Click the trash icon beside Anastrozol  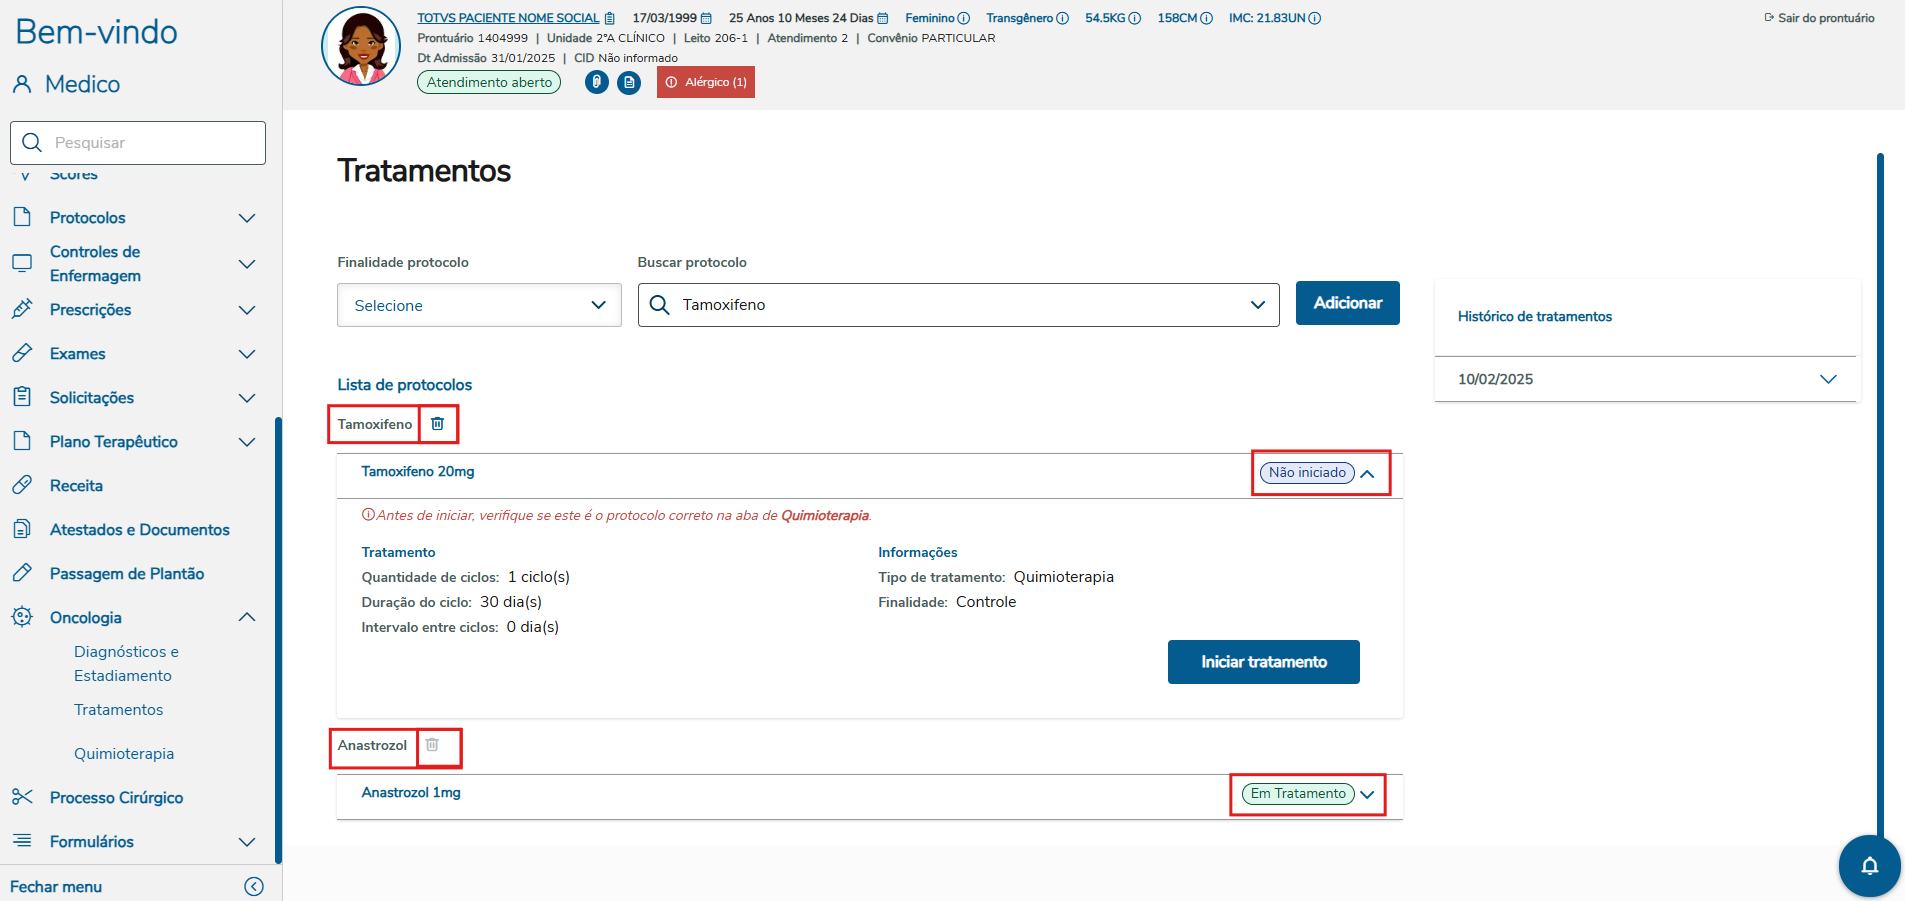click(x=432, y=745)
